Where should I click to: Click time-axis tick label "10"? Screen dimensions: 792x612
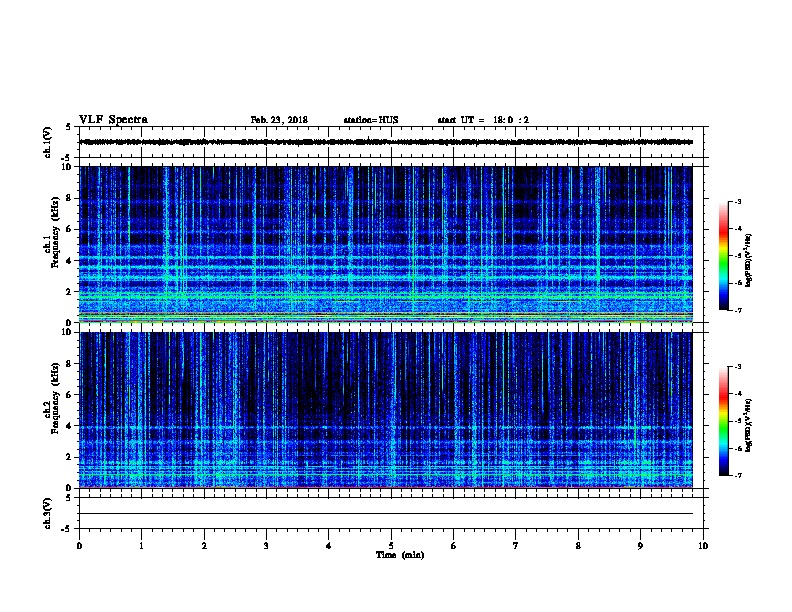[x=703, y=545]
